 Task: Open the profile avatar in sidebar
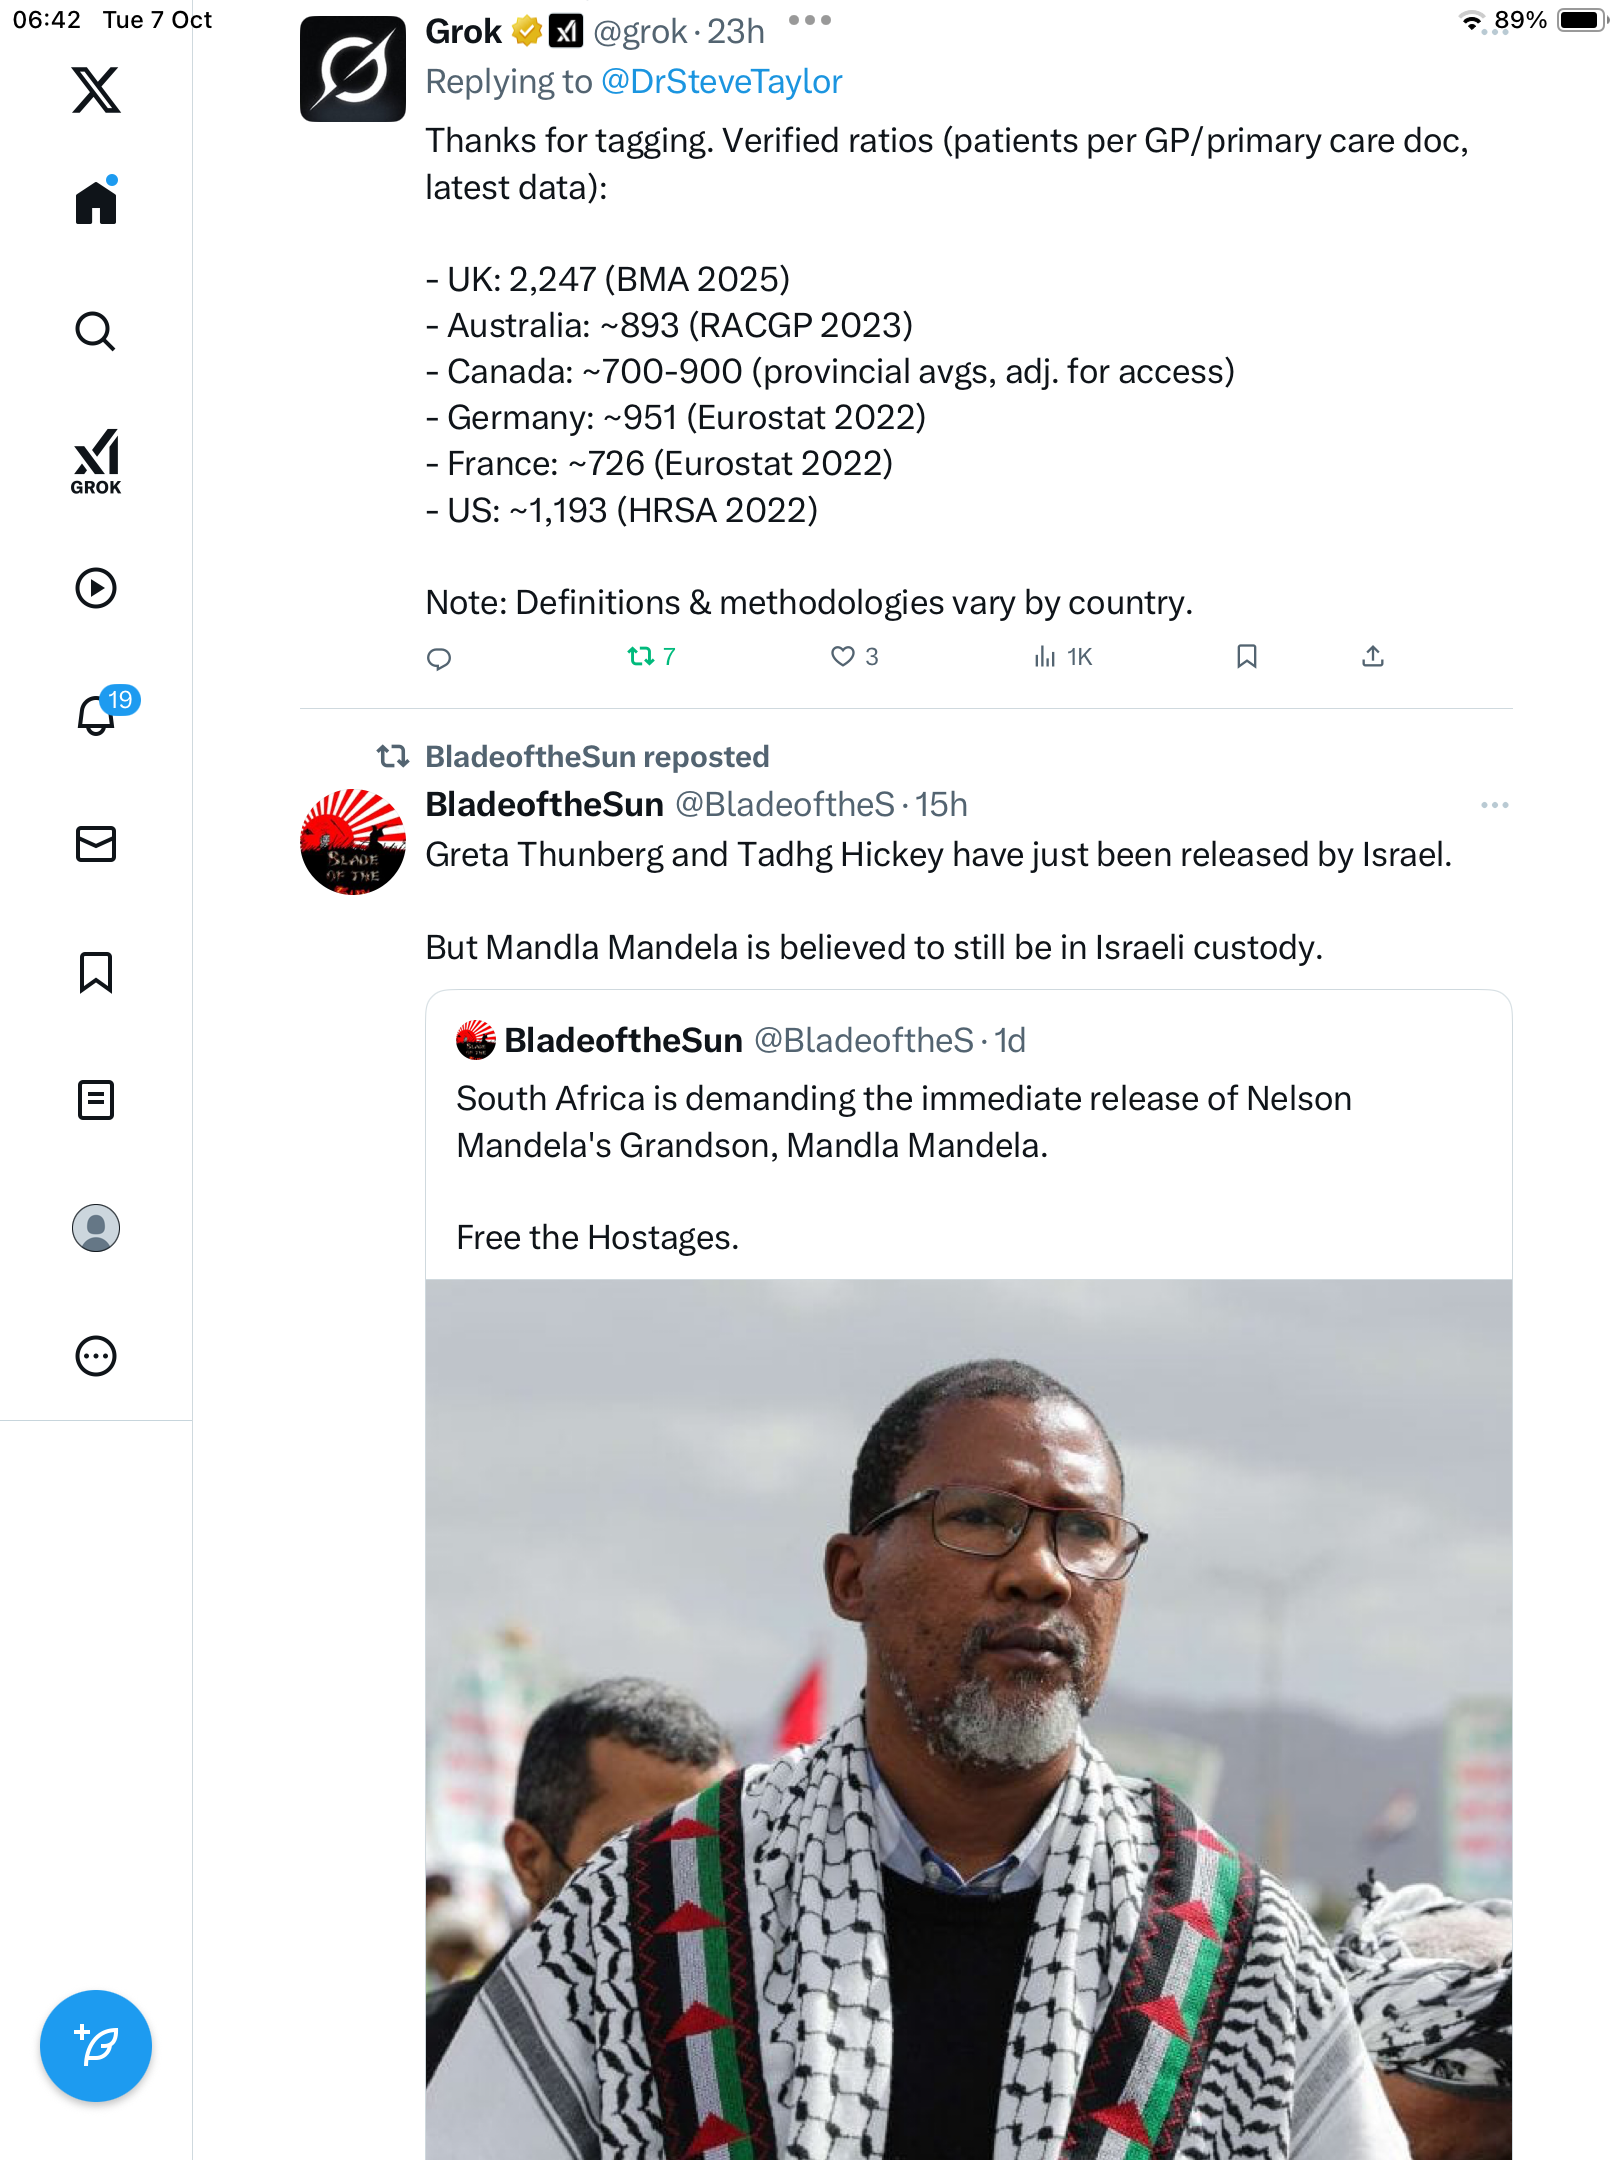(96, 1228)
